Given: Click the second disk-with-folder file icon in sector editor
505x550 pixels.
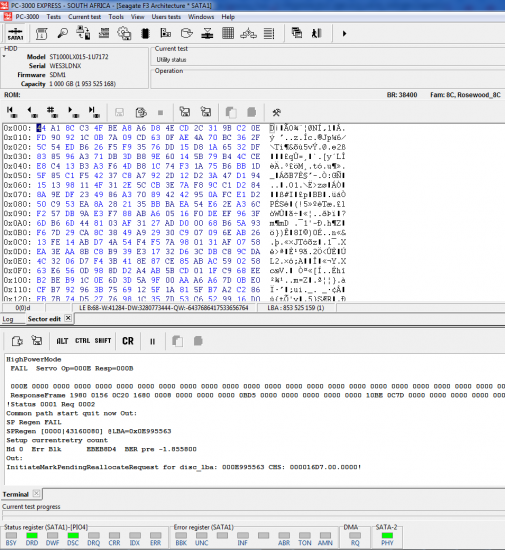Looking at the screenshot, I should pyautogui.click(x=206, y=112).
